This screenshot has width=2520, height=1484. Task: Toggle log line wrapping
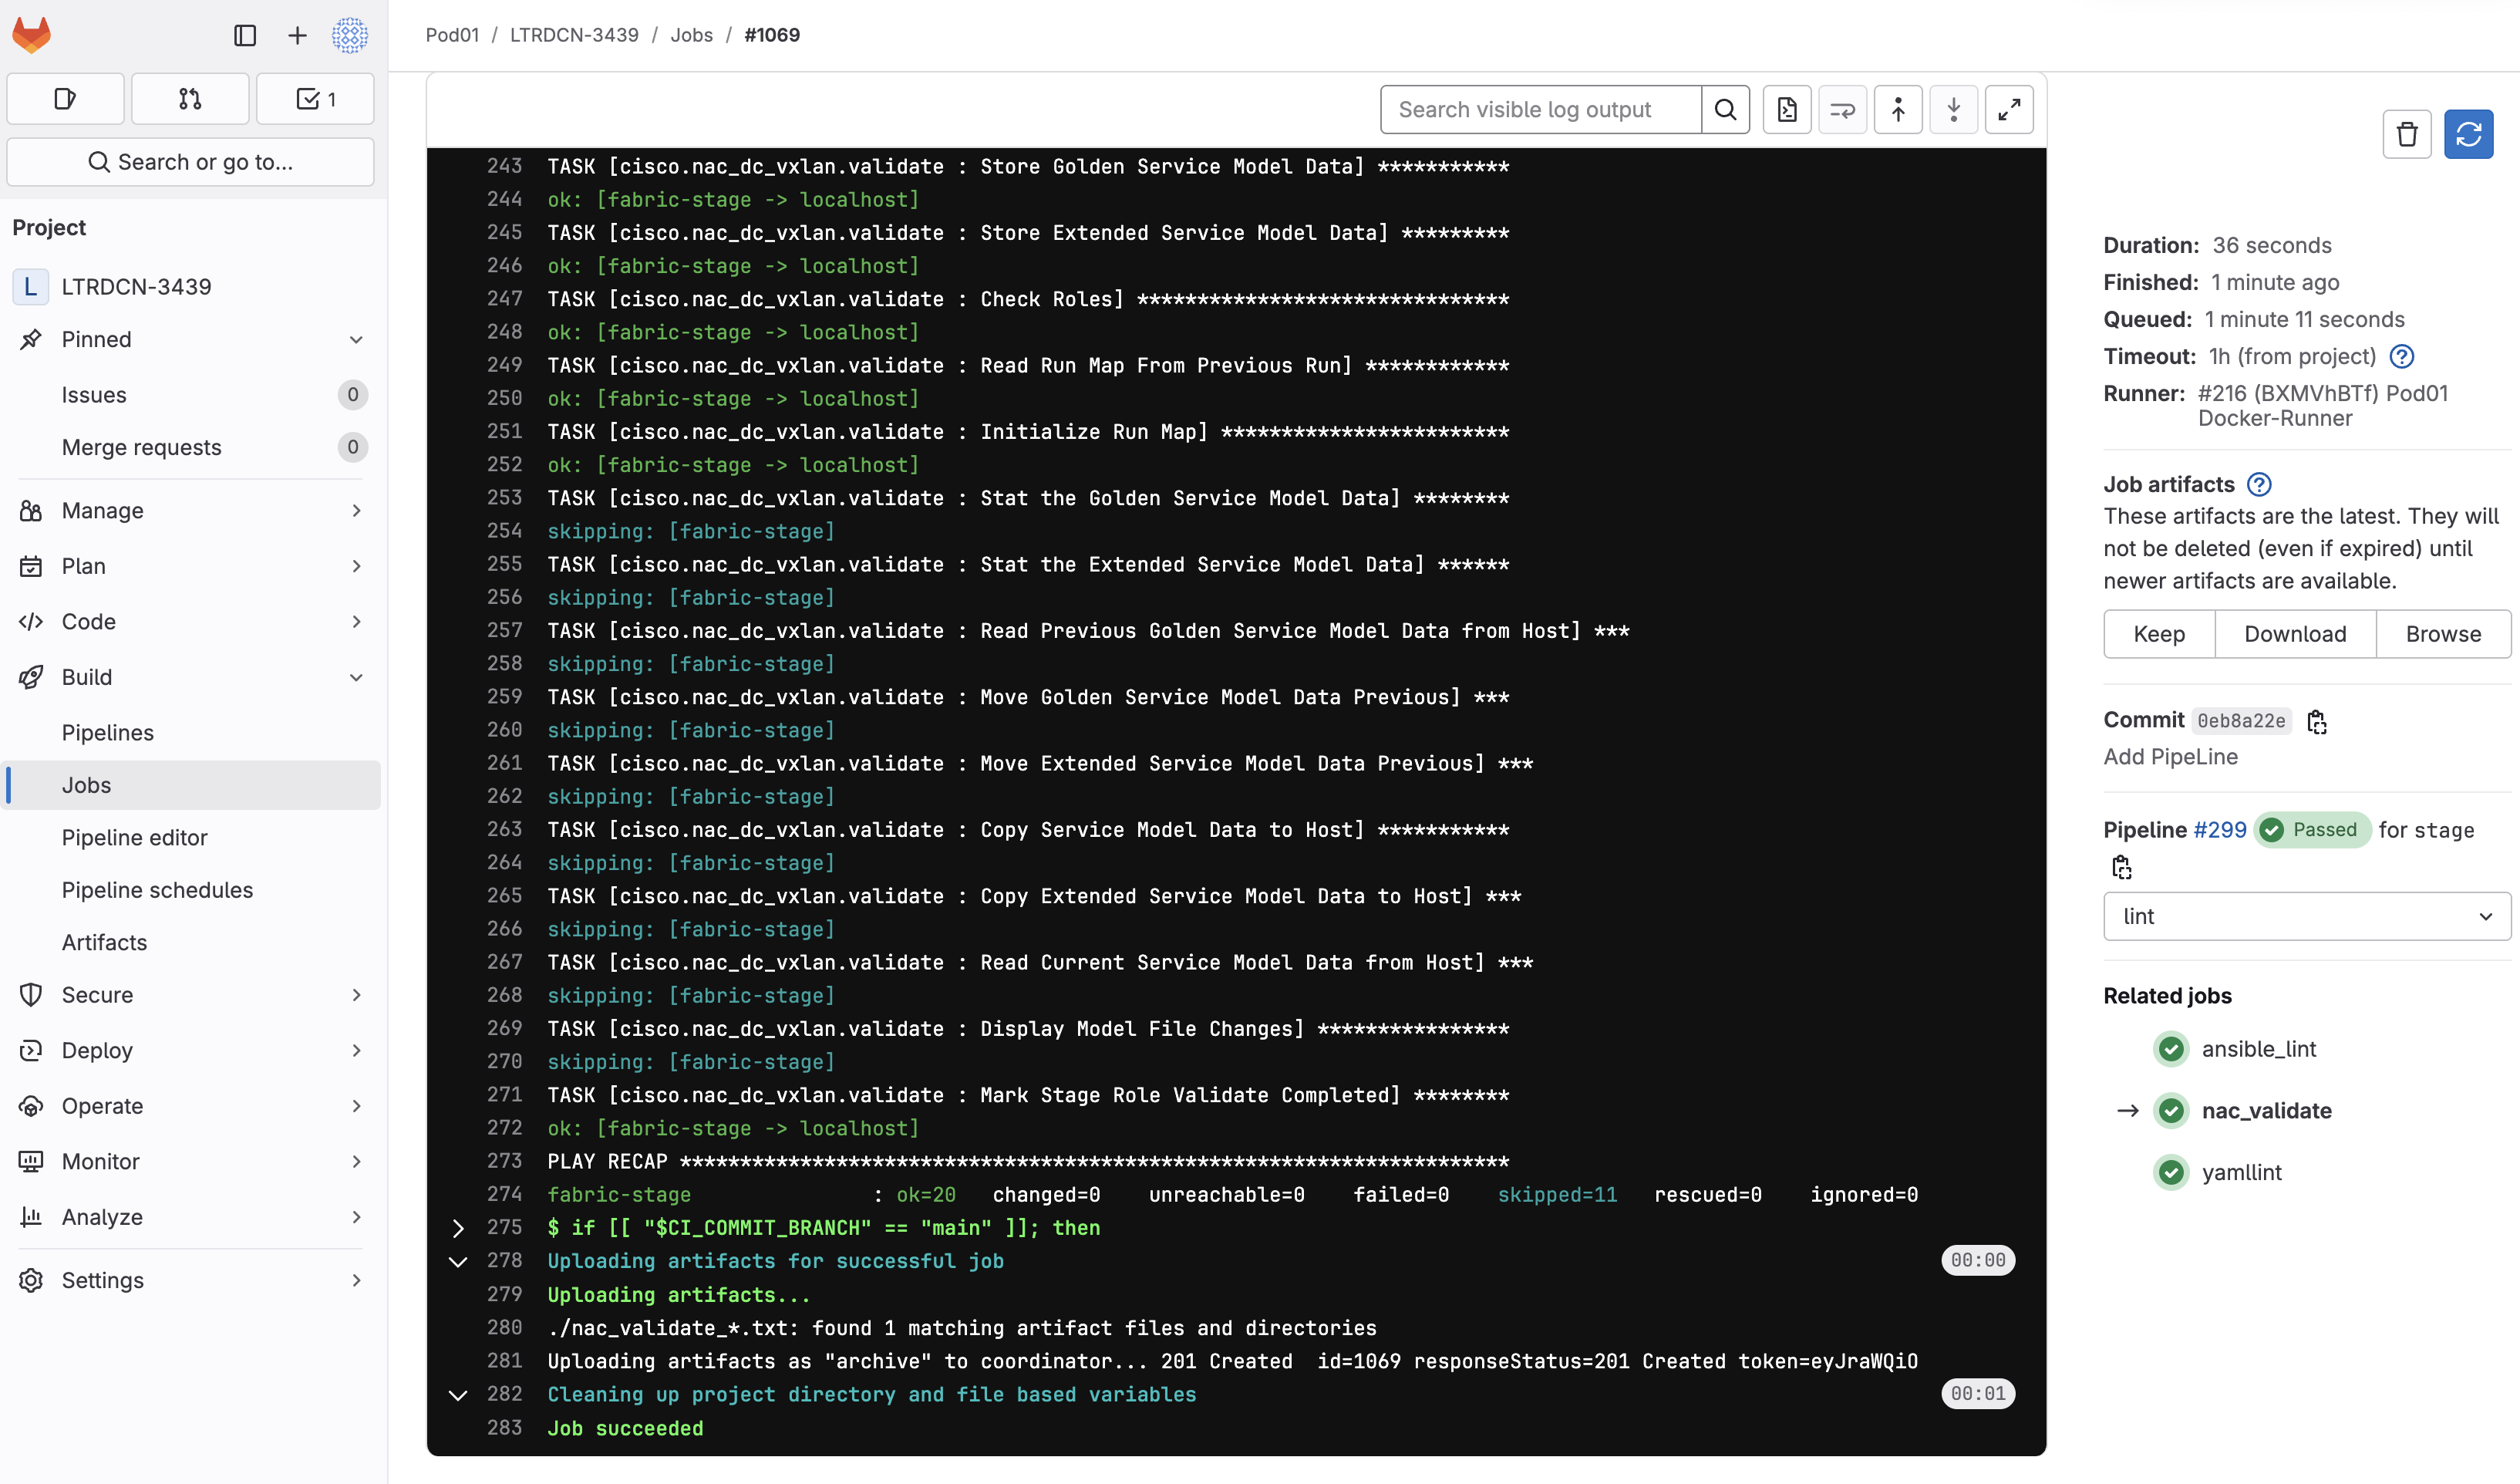point(1842,110)
